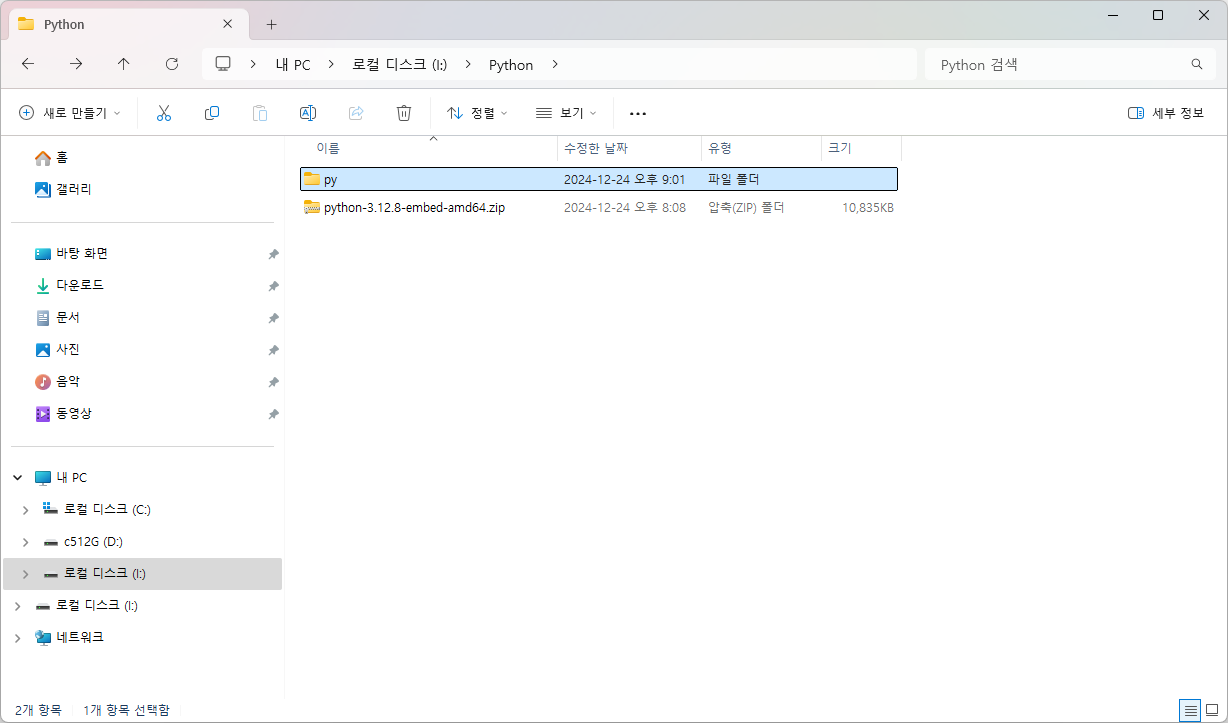
Task: Click 내 PC breadcrumb in address bar
Action: click(x=293, y=64)
